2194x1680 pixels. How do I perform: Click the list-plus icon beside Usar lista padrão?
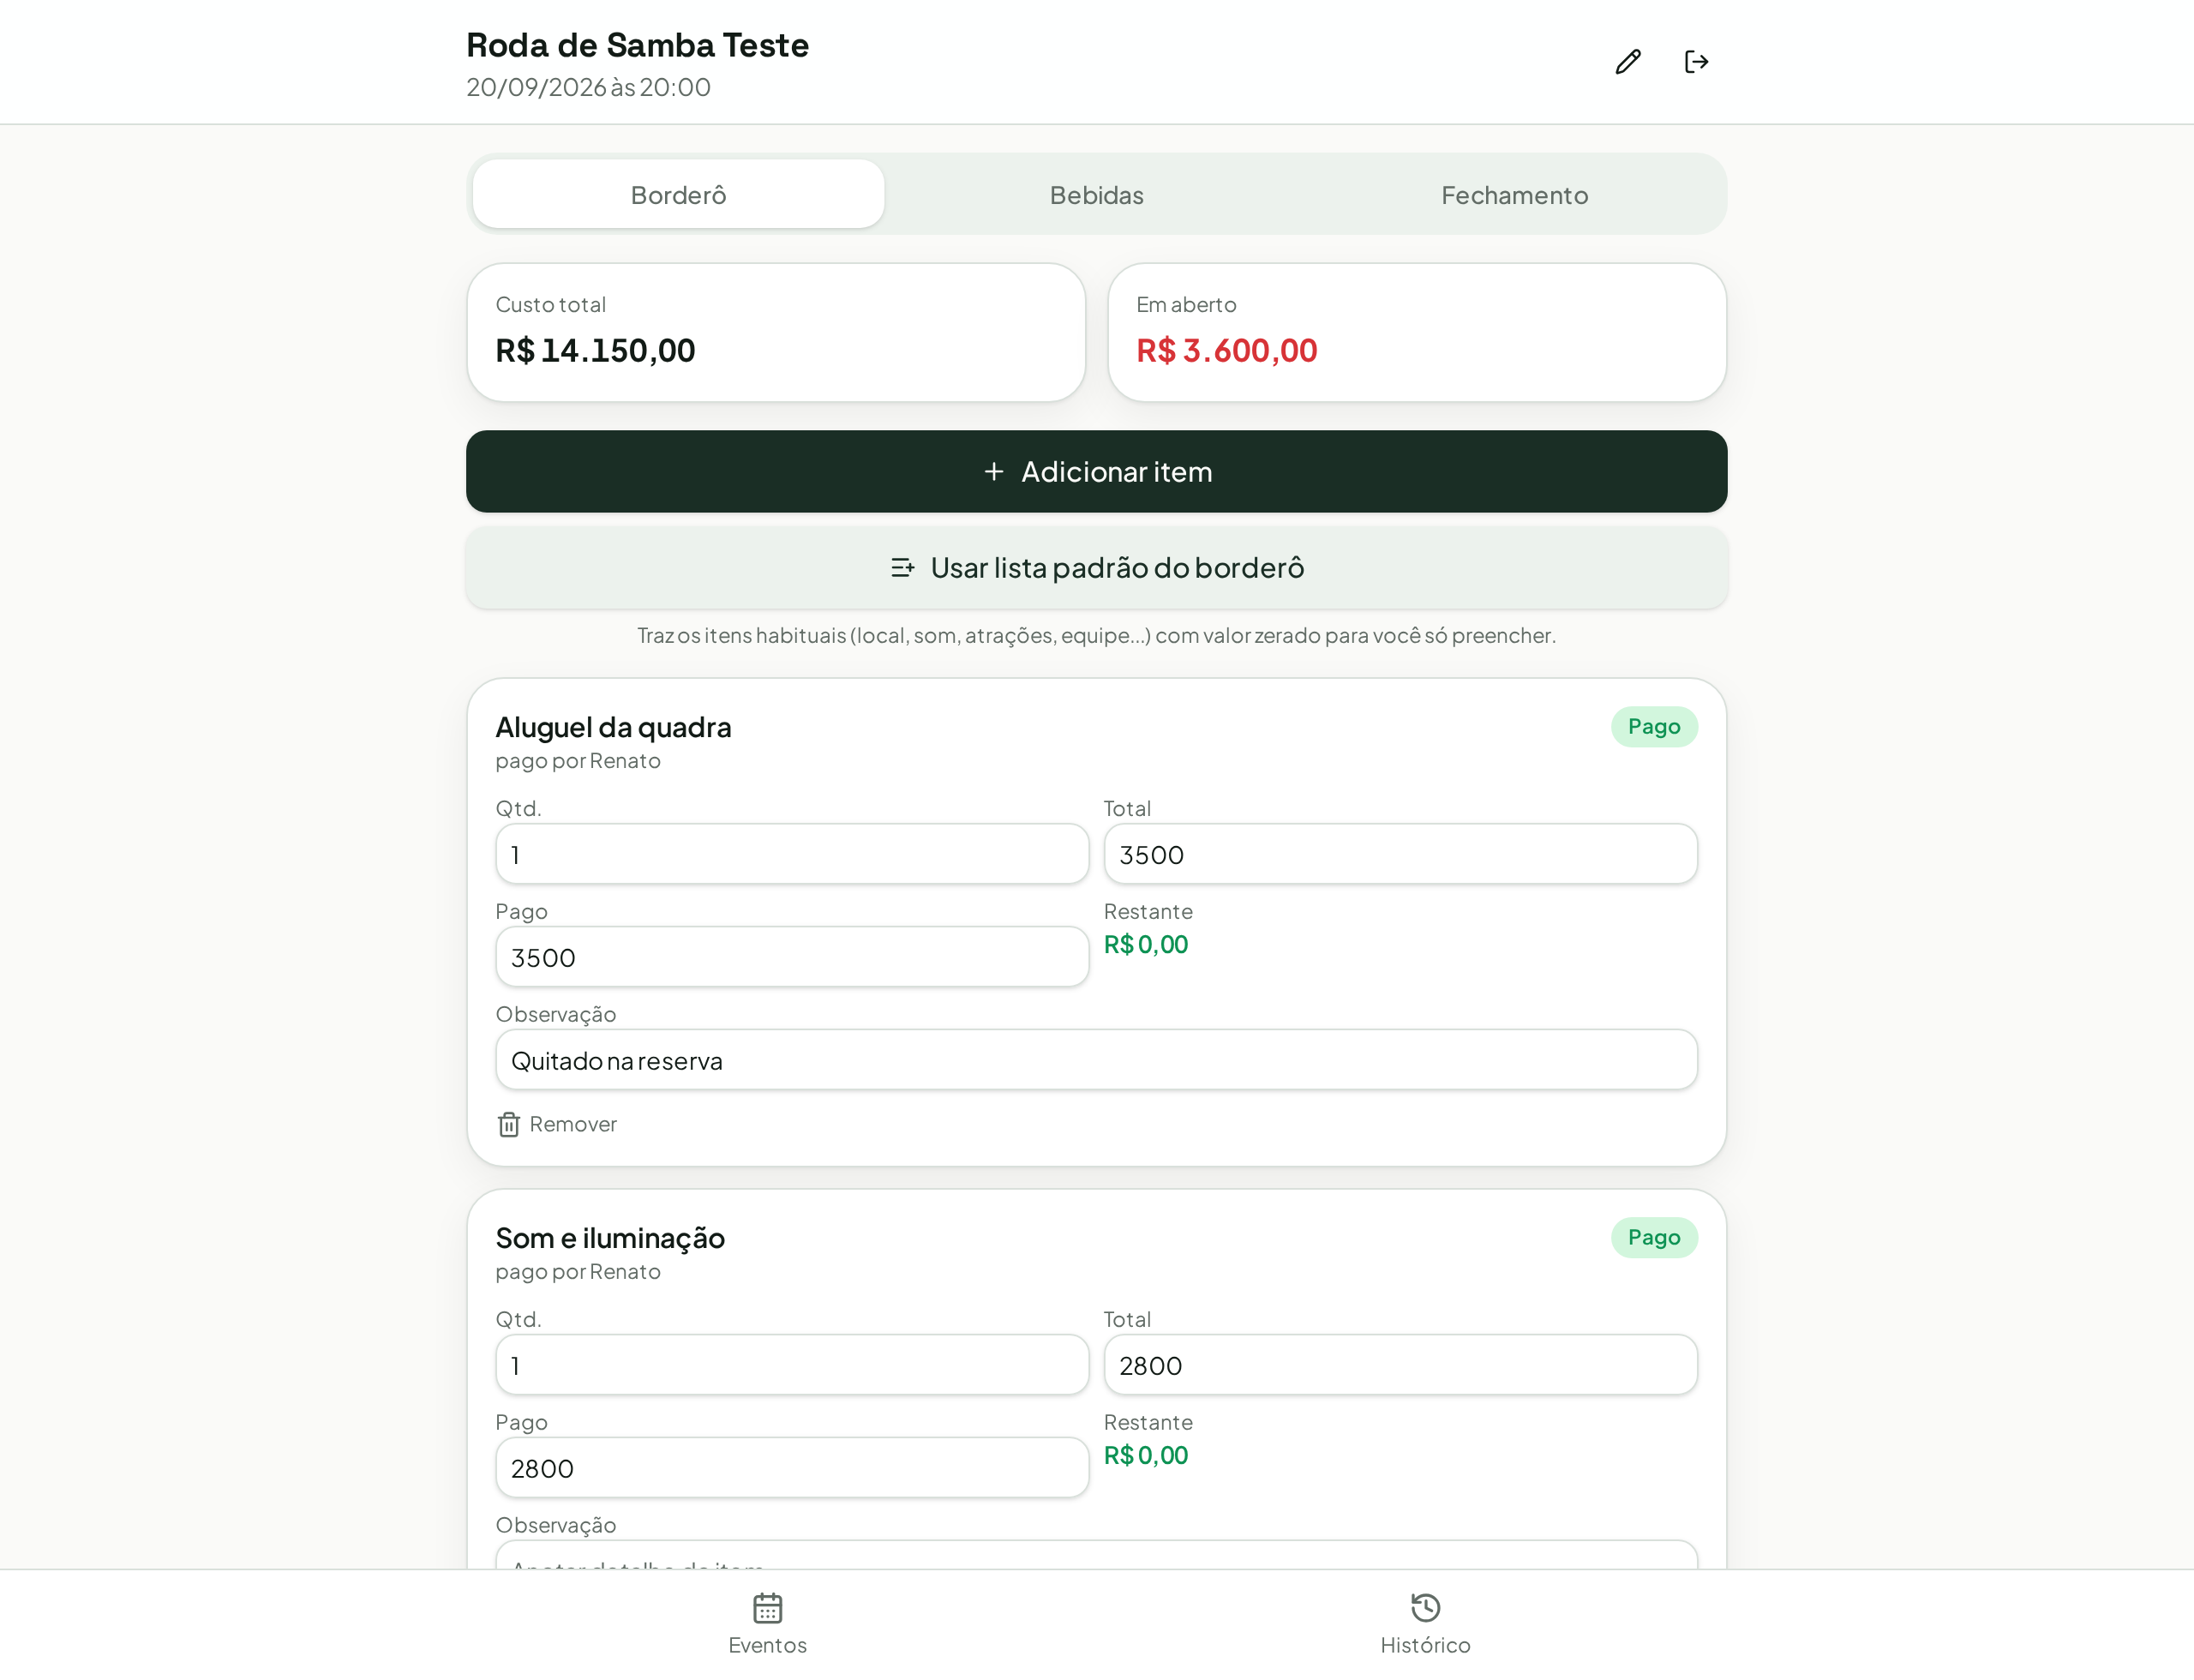[x=902, y=568]
